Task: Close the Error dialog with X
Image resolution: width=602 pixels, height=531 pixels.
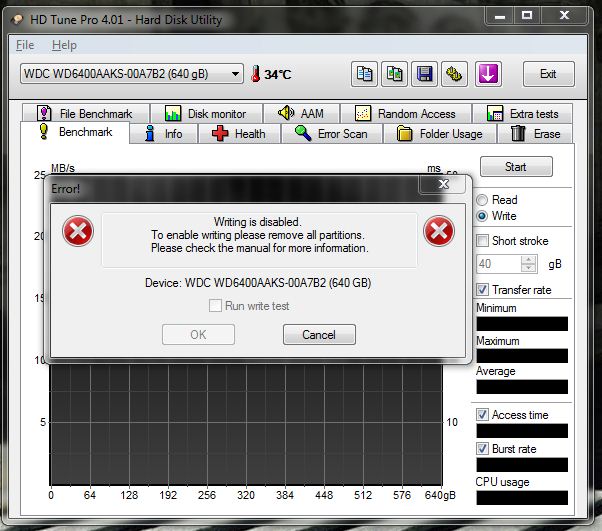Action: click(443, 185)
